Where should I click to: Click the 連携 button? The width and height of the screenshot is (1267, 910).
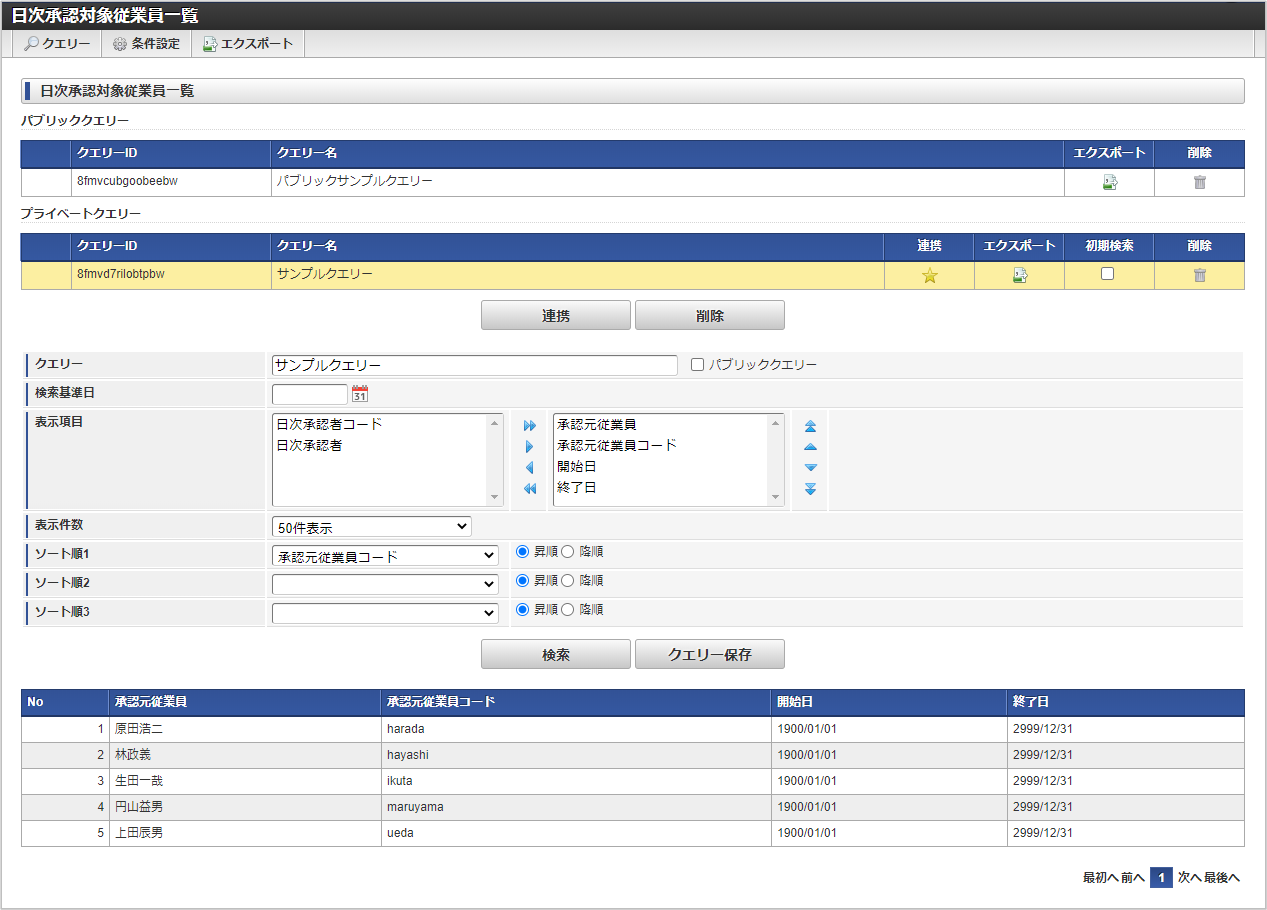556,315
